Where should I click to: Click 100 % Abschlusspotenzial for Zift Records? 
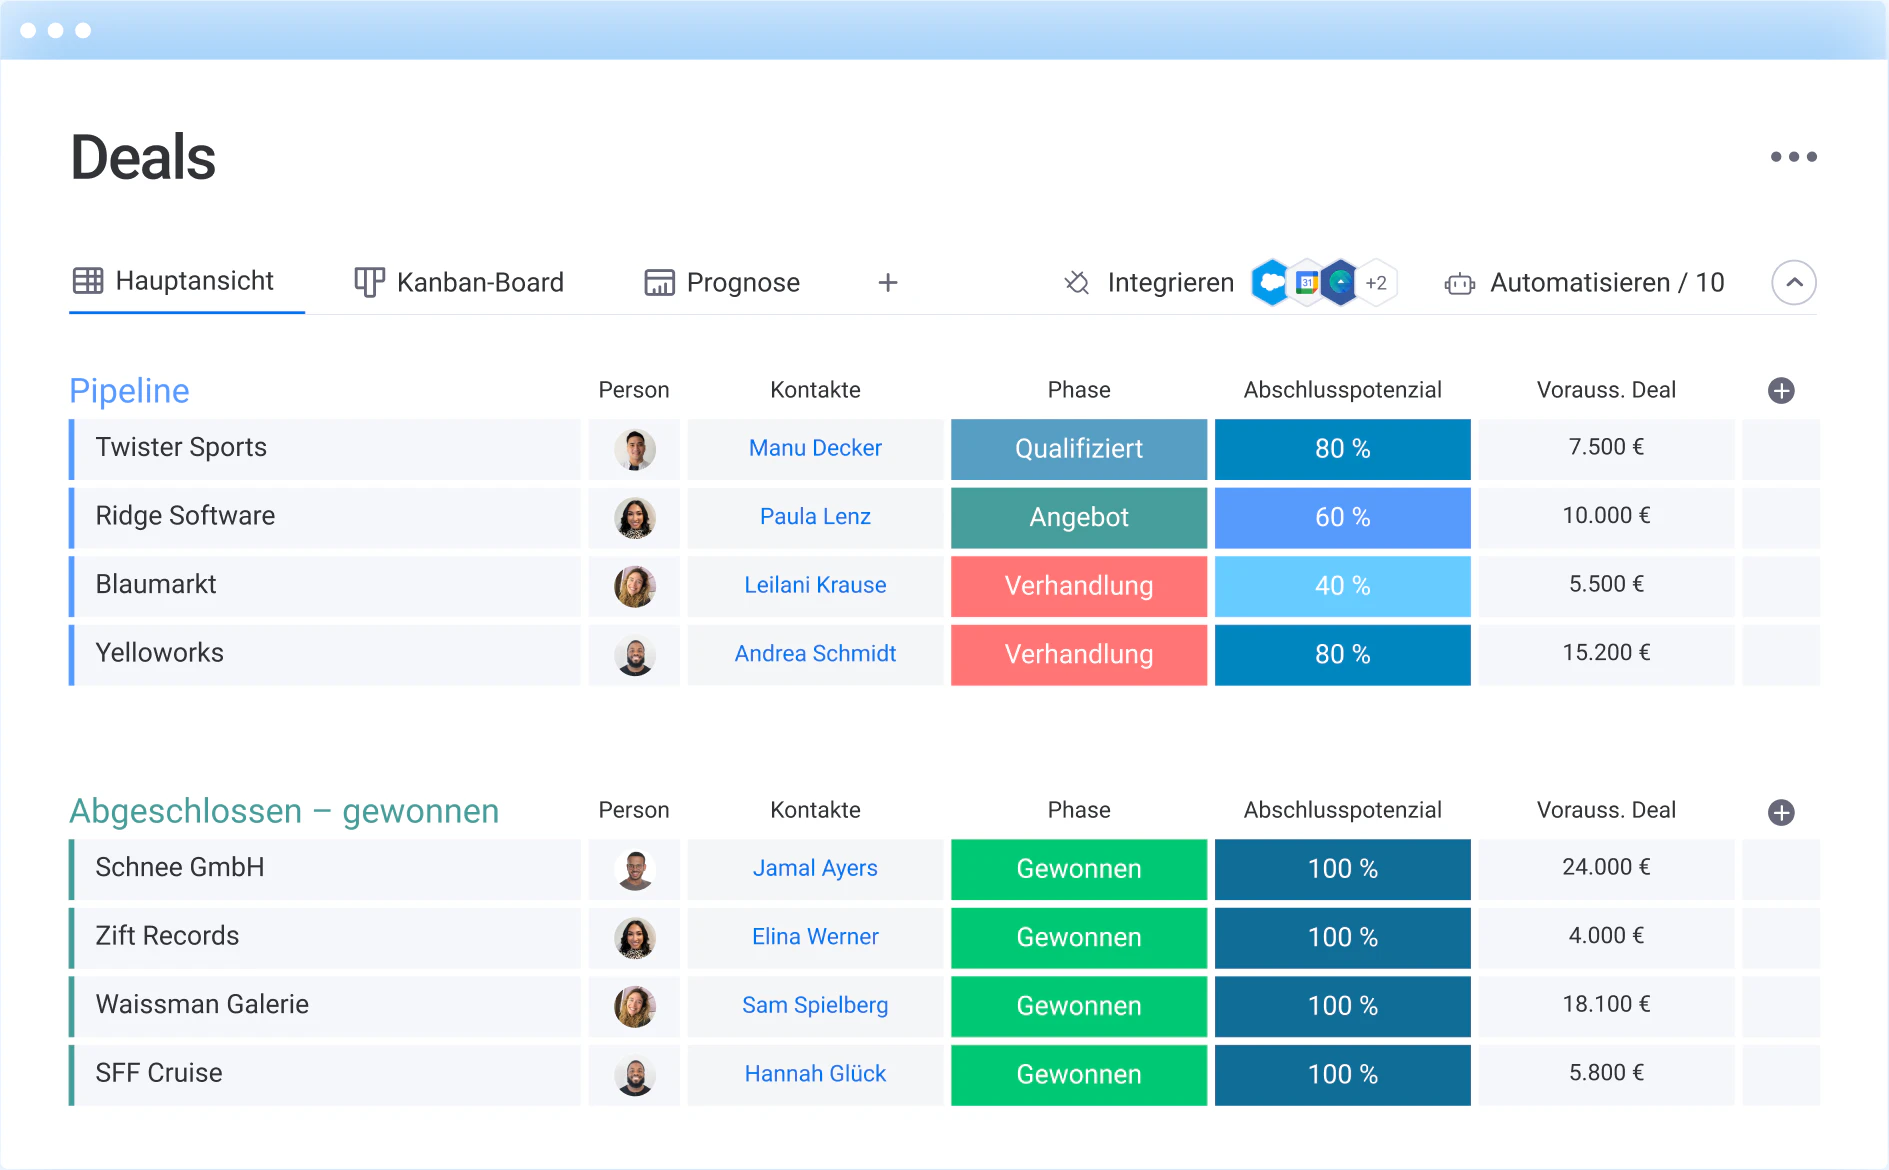pos(1343,938)
